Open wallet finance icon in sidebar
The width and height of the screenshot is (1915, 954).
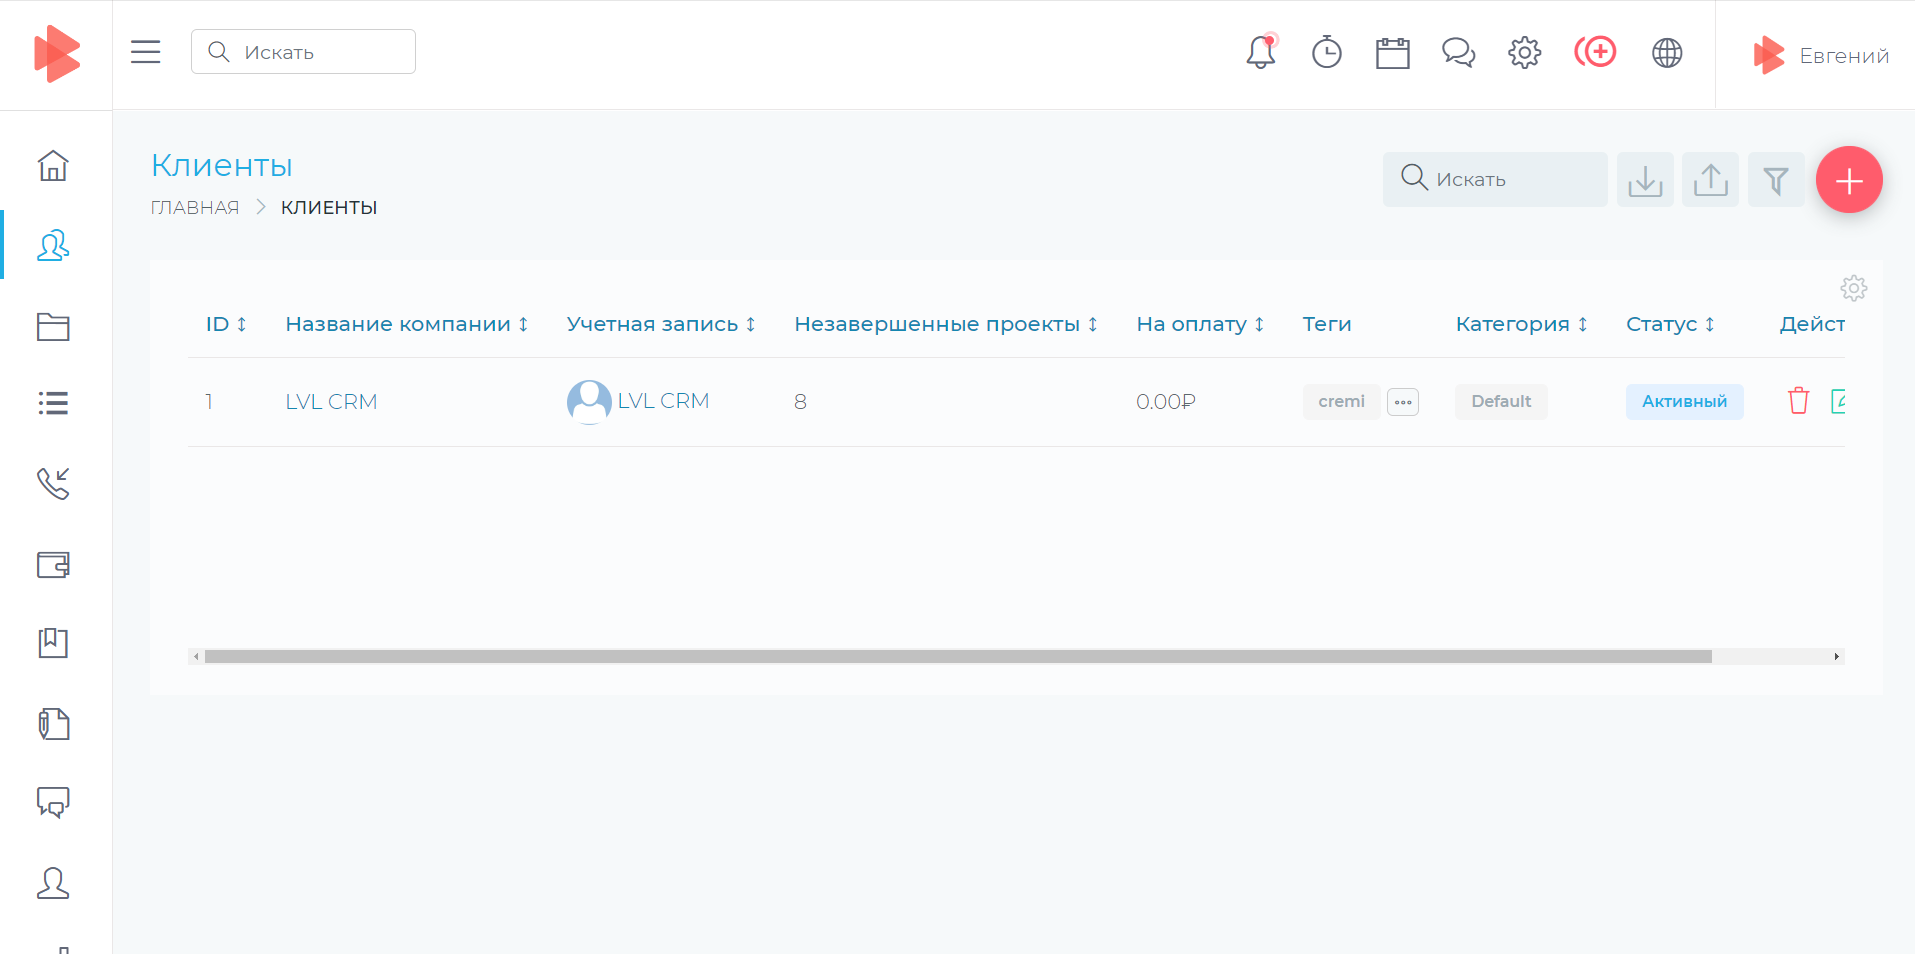click(53, 565)
